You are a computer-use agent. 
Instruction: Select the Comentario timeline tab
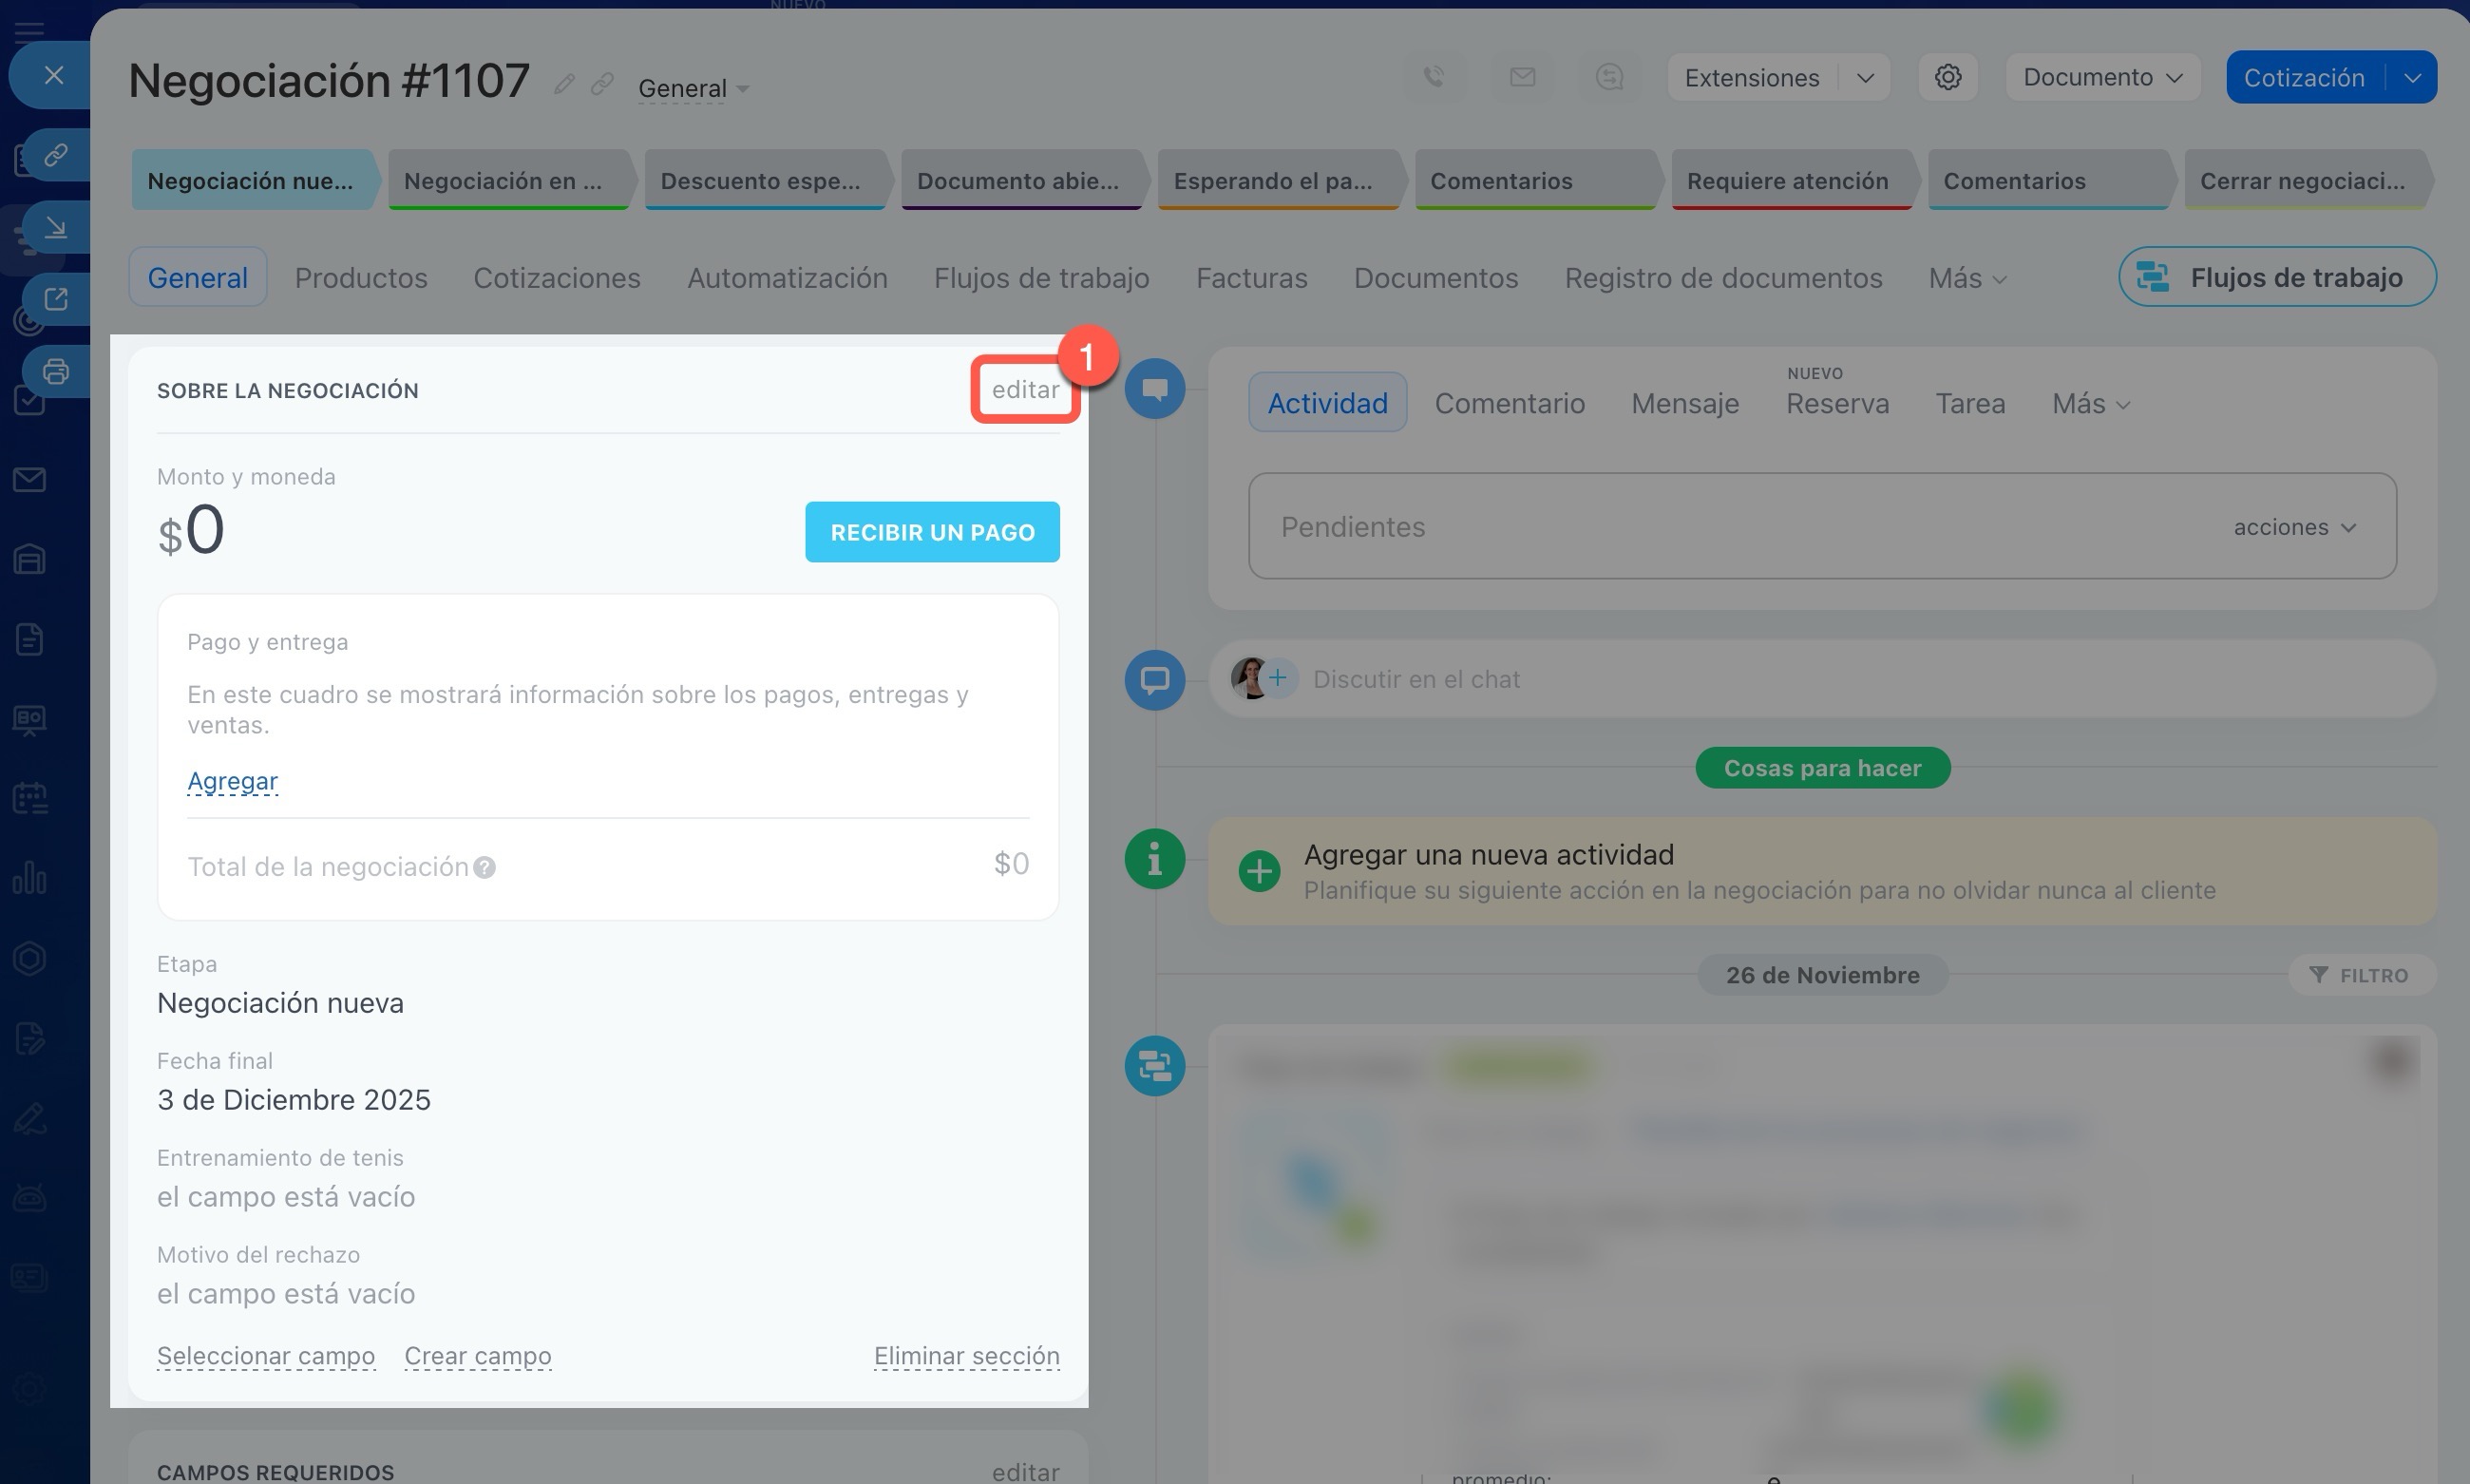[x=1509, y=404]
